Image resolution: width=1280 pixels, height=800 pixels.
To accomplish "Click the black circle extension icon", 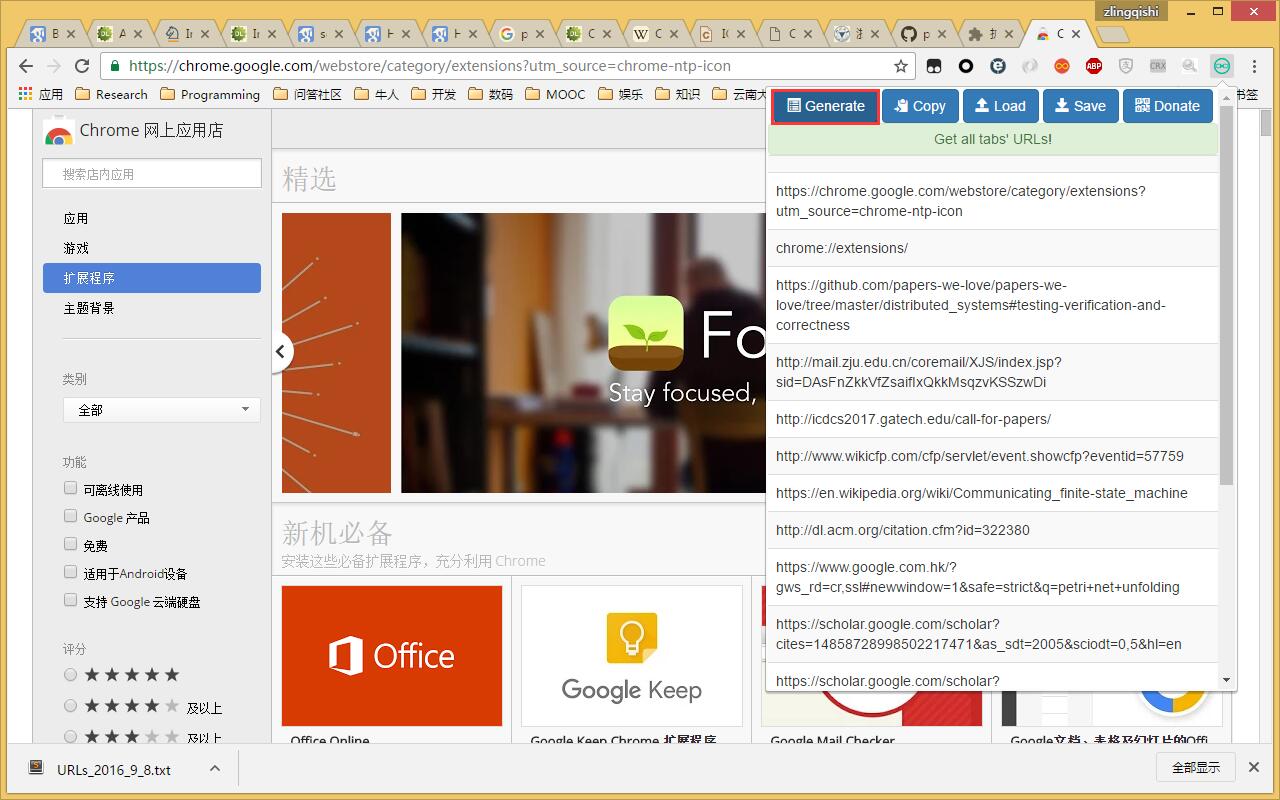I will [966, 66].
